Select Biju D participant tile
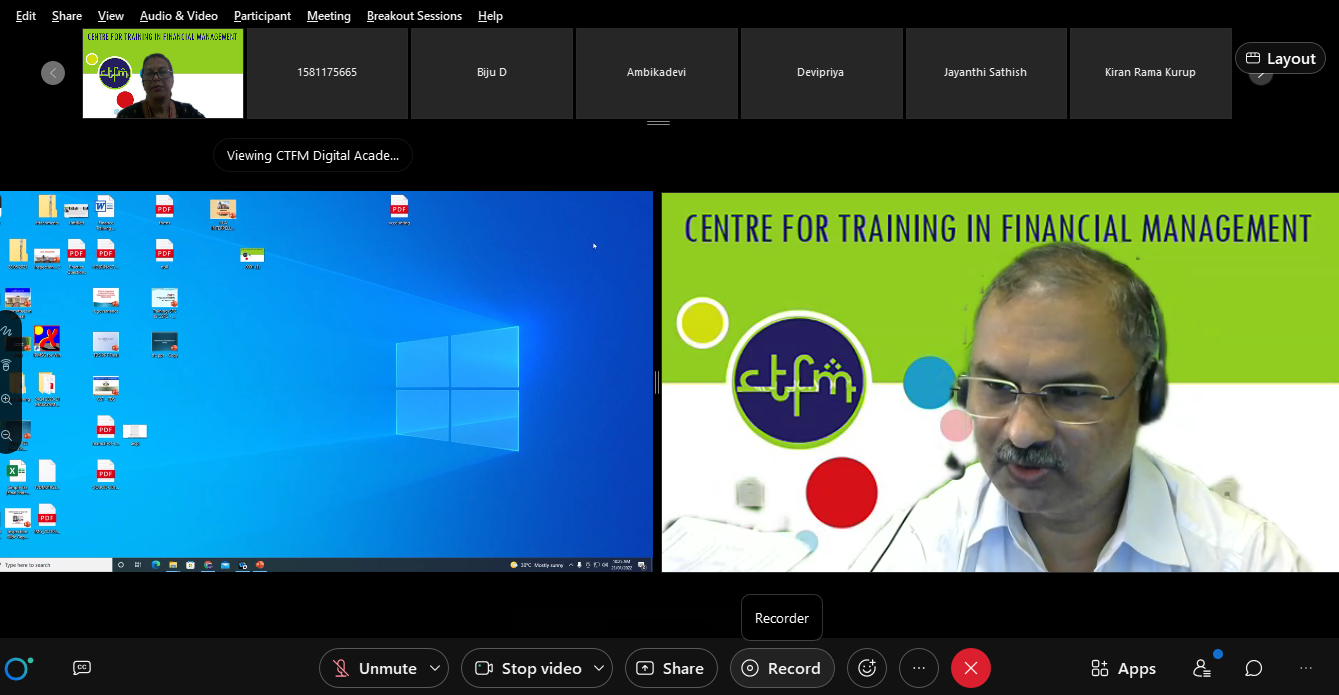 click(x=492, y=73)
